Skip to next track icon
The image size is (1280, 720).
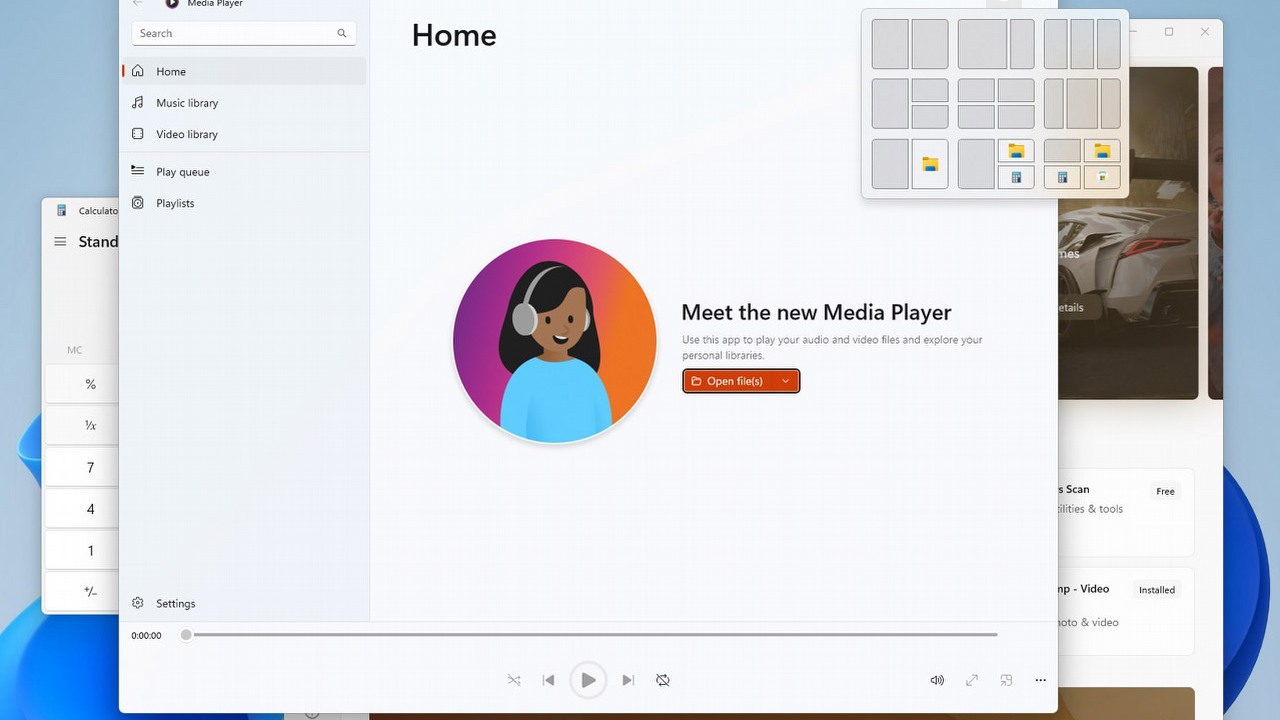point(628,680)
